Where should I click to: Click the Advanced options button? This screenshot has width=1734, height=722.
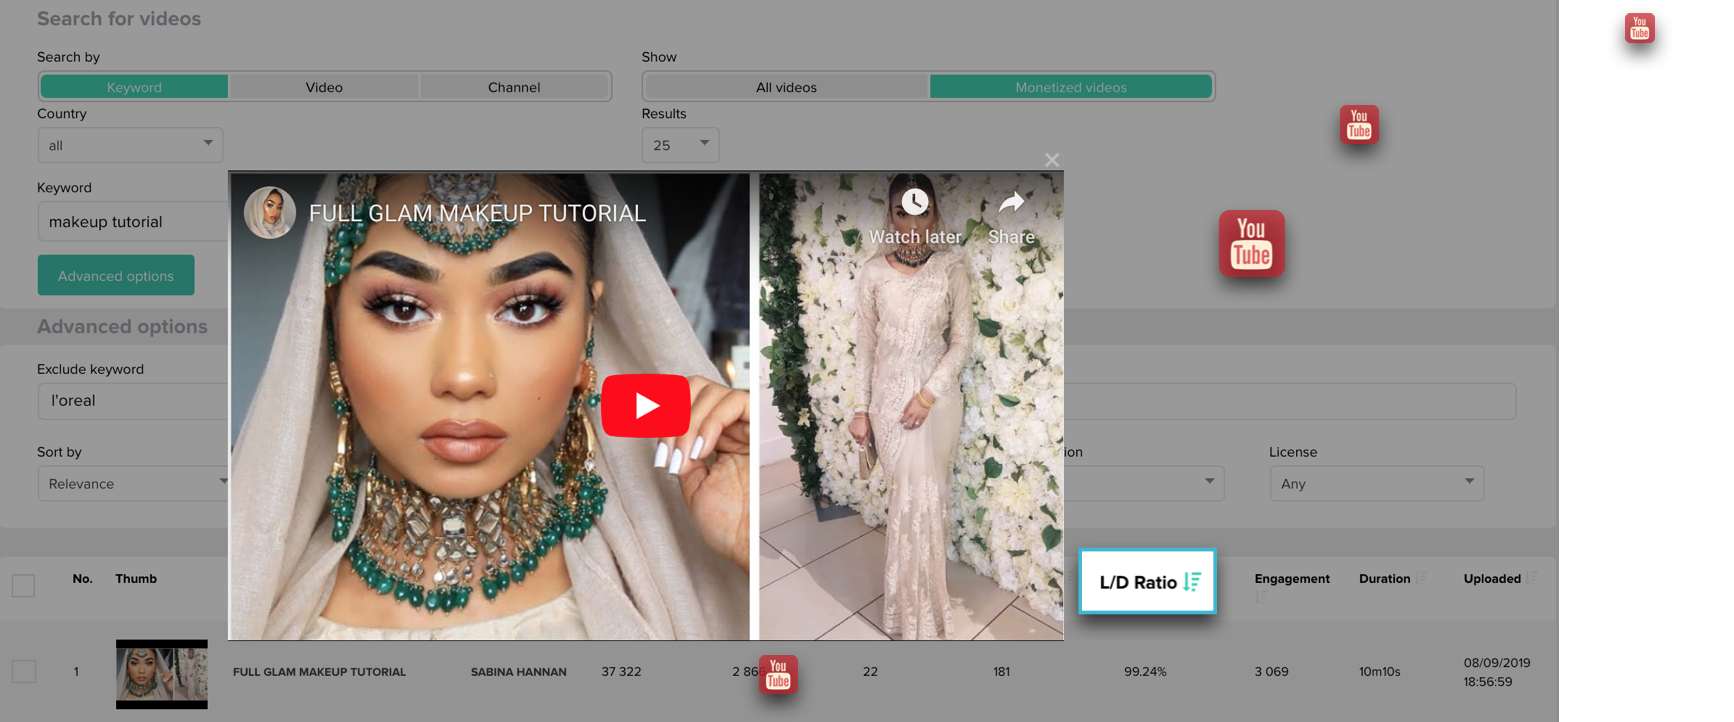click(x=116, y=275)
